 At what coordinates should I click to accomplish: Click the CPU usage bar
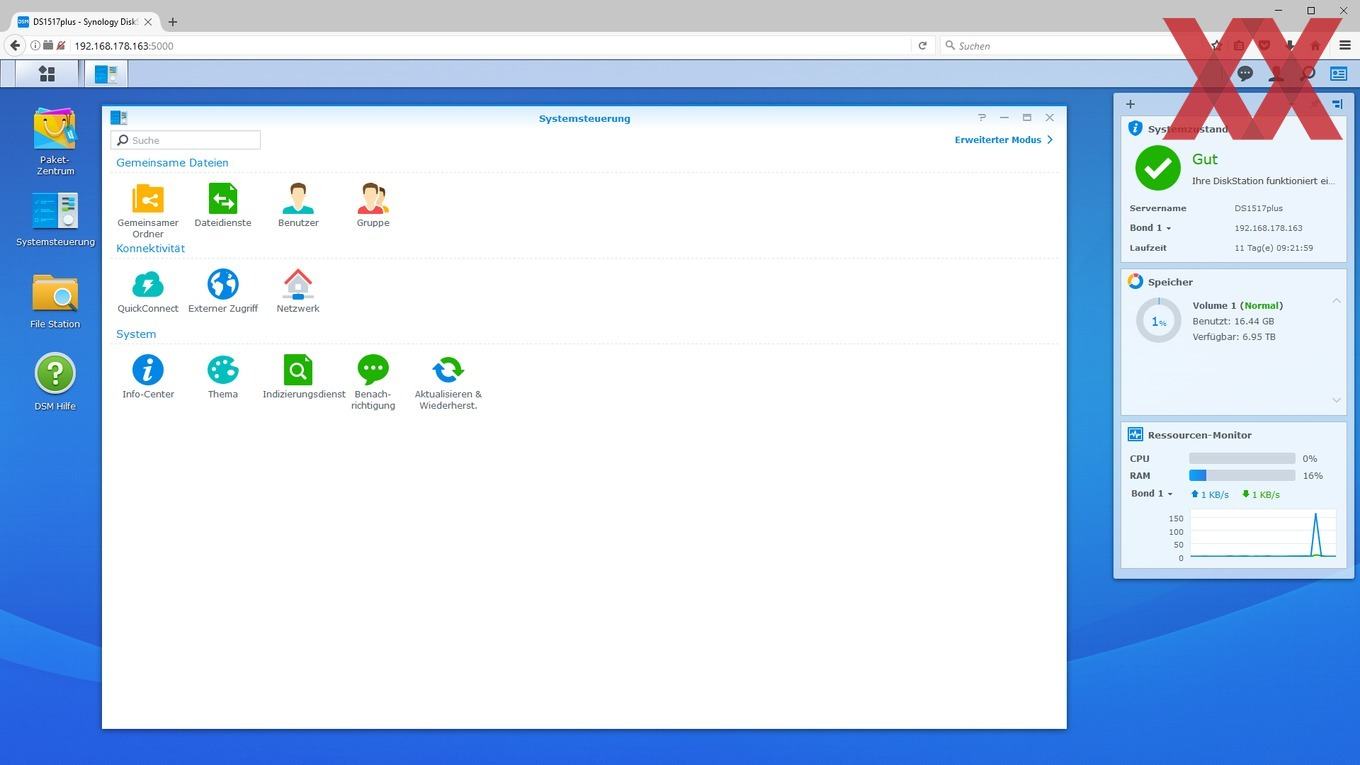point(1242,459)
